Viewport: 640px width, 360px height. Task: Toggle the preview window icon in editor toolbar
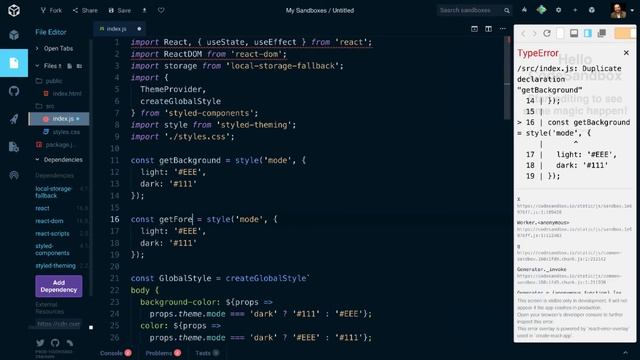tap(474, 29)
